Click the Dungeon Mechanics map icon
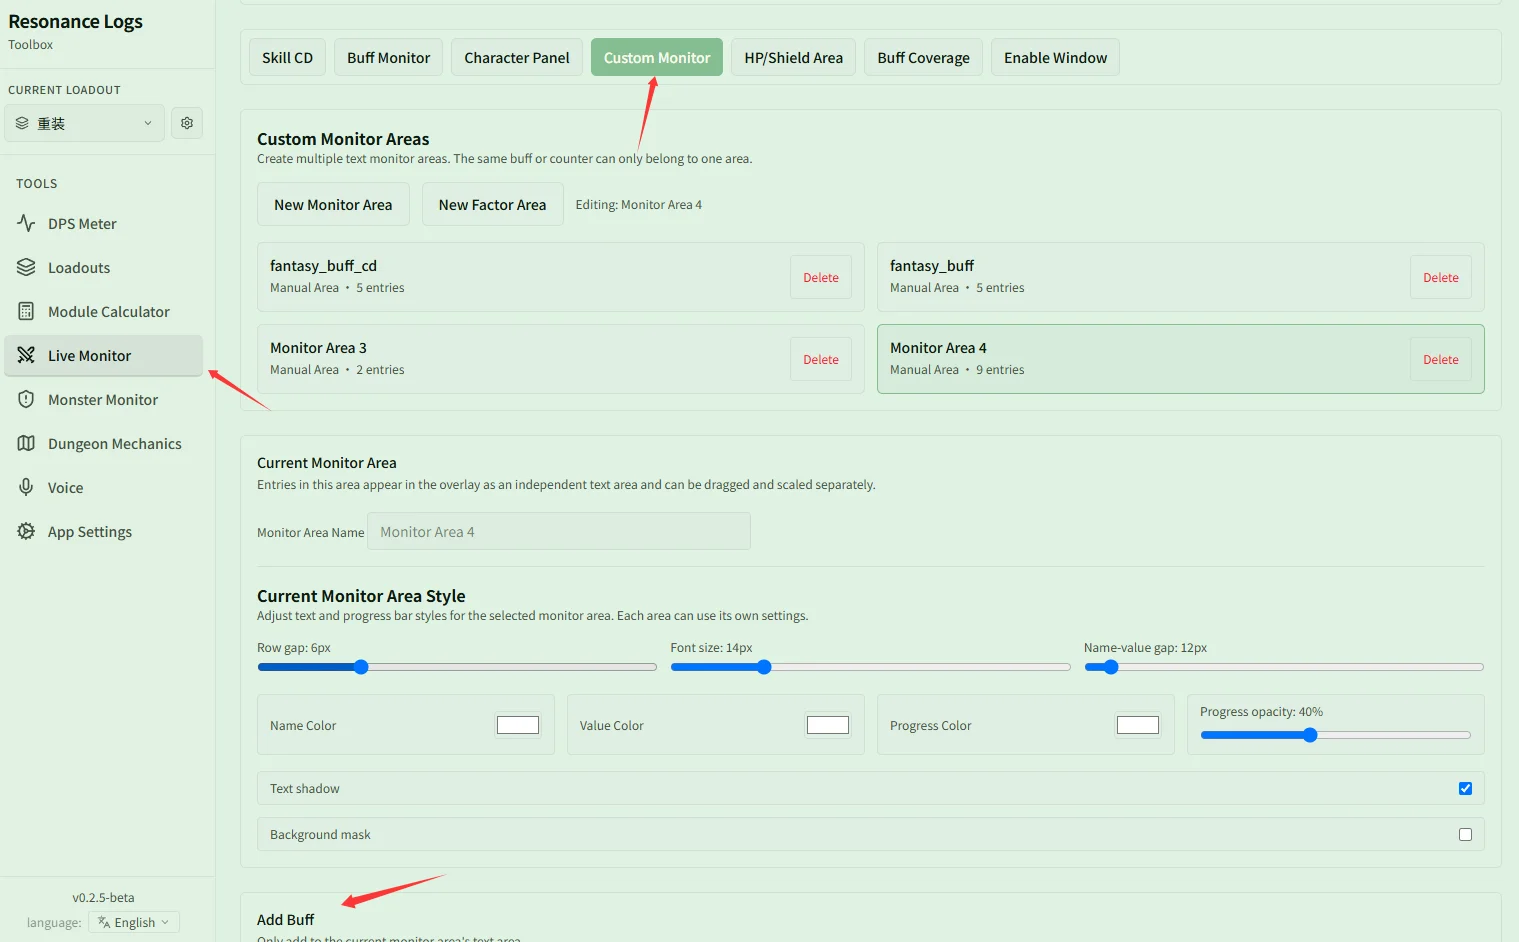Viewport: 1519px width, 942px height. point(26,443)
